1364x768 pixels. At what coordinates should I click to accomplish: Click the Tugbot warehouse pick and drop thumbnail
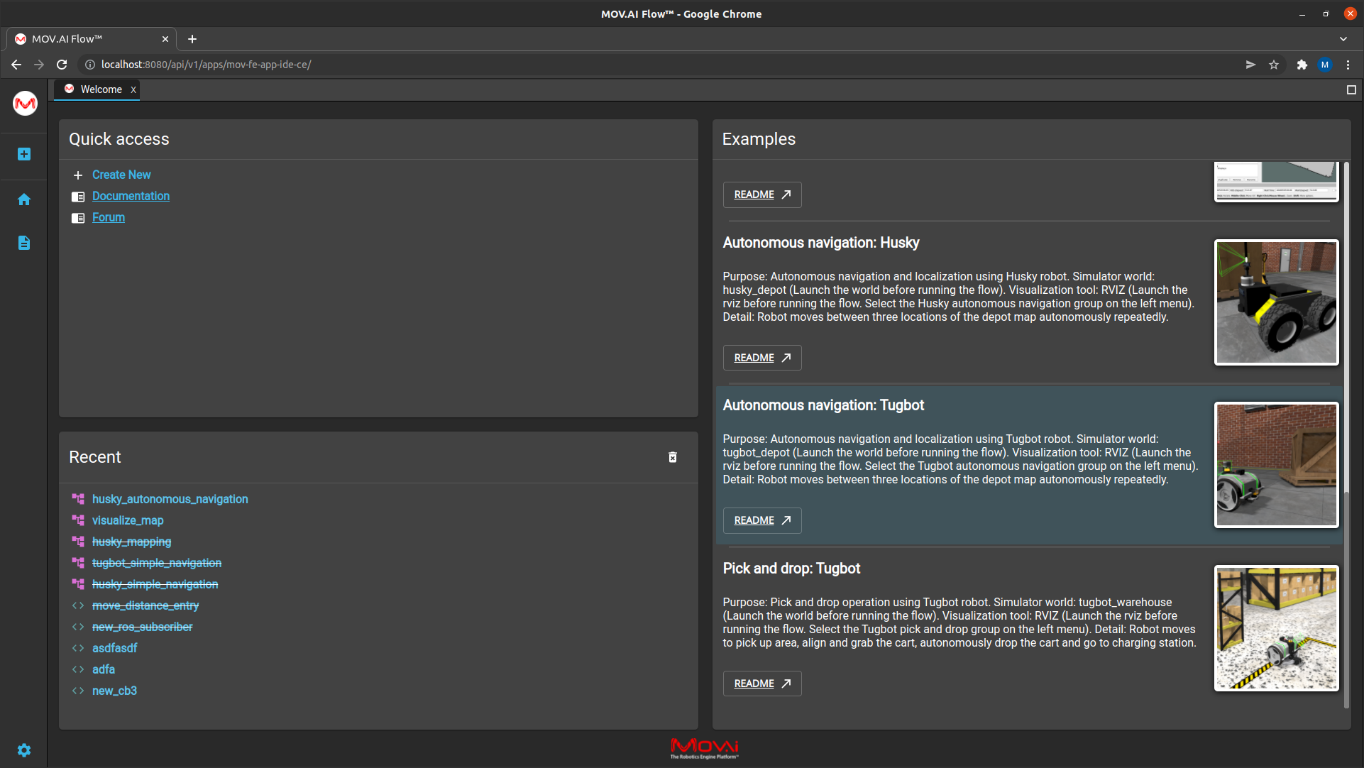coord(1276,628)
